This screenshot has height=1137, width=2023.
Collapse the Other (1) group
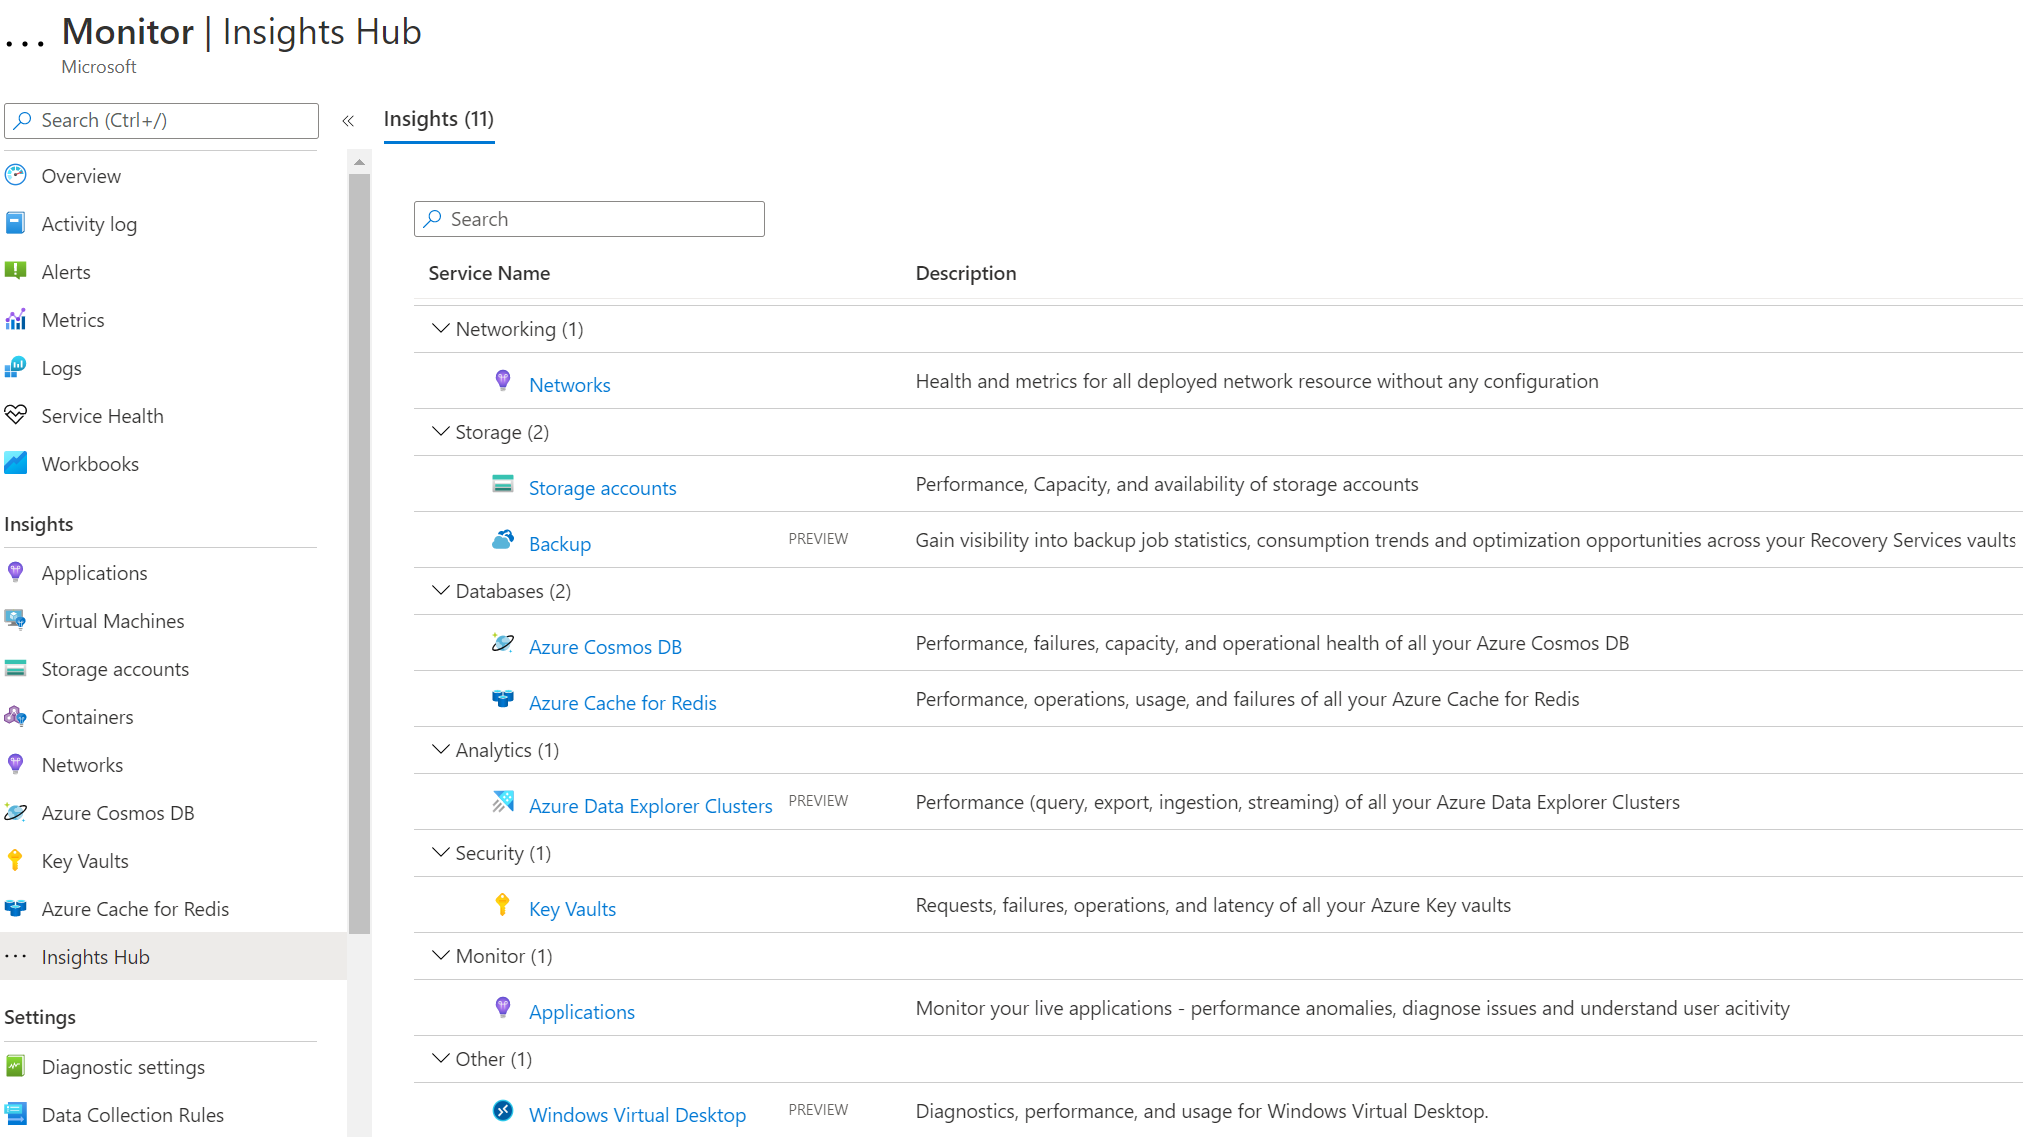440,1058
